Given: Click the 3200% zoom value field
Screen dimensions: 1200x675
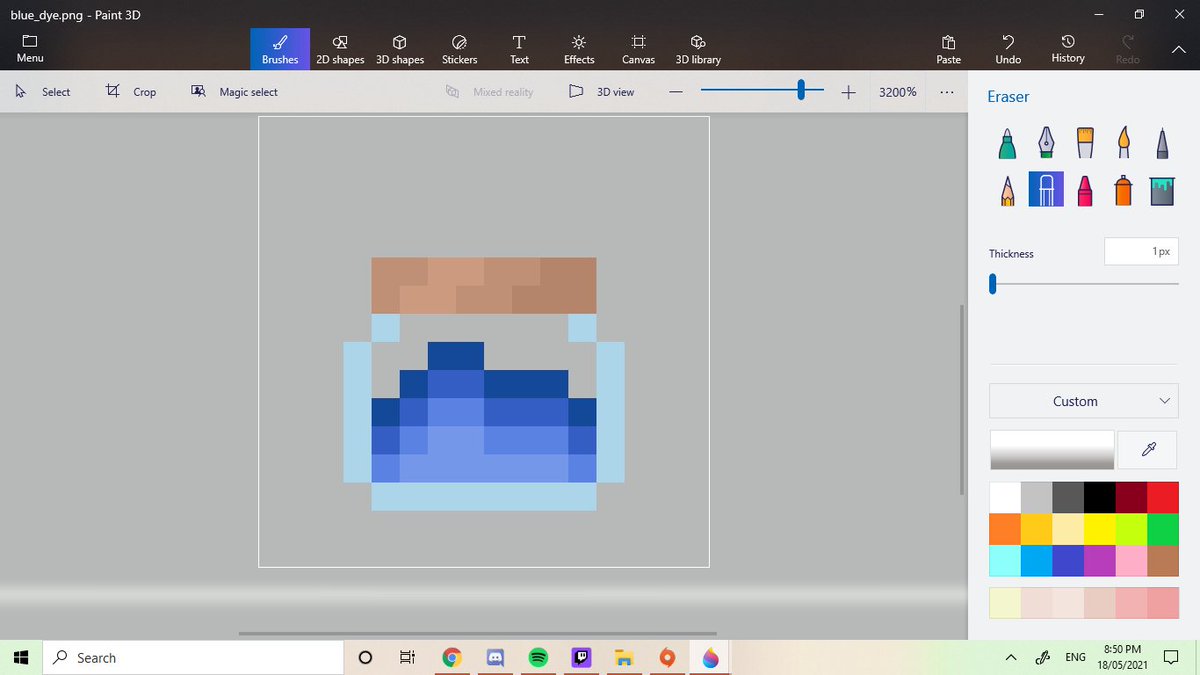Looking at the screenshot, I should tap(897, 92).
